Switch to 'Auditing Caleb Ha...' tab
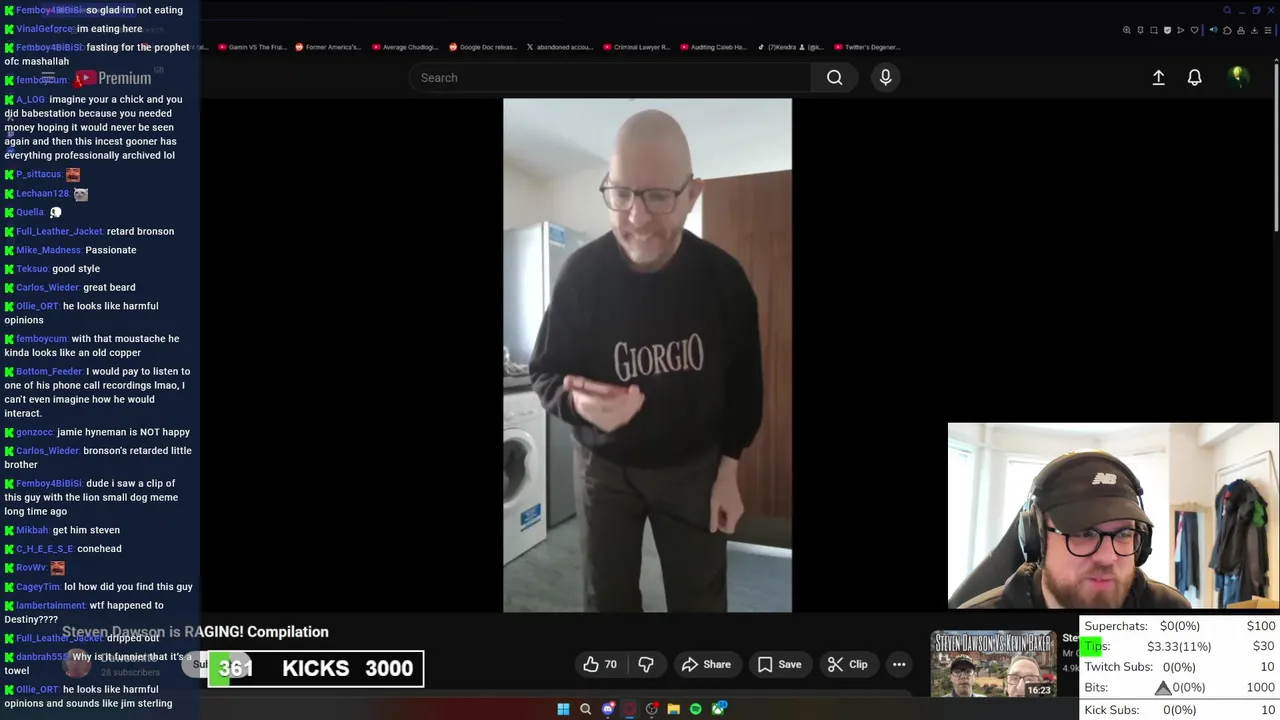The height and width of the screenshot is (720, 1280). (713, 47)
